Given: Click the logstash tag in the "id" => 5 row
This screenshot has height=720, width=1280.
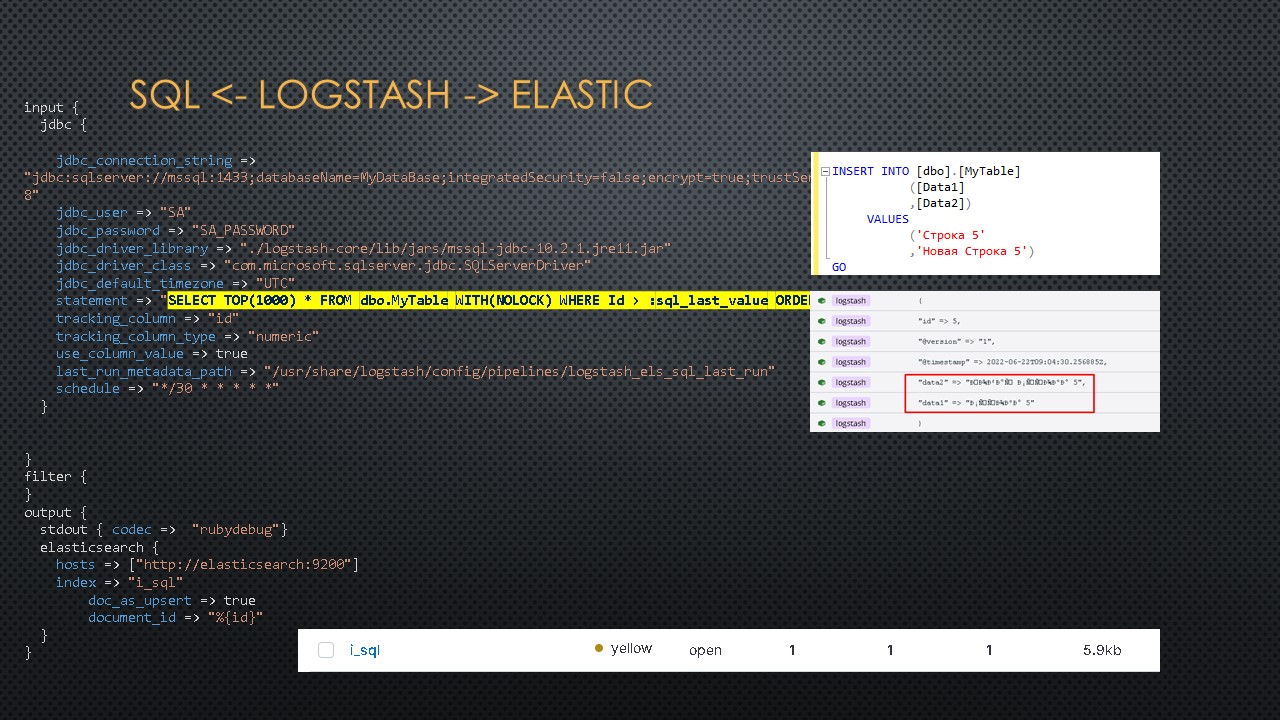Looking at the screenshot, I should (x=851, y=321).
